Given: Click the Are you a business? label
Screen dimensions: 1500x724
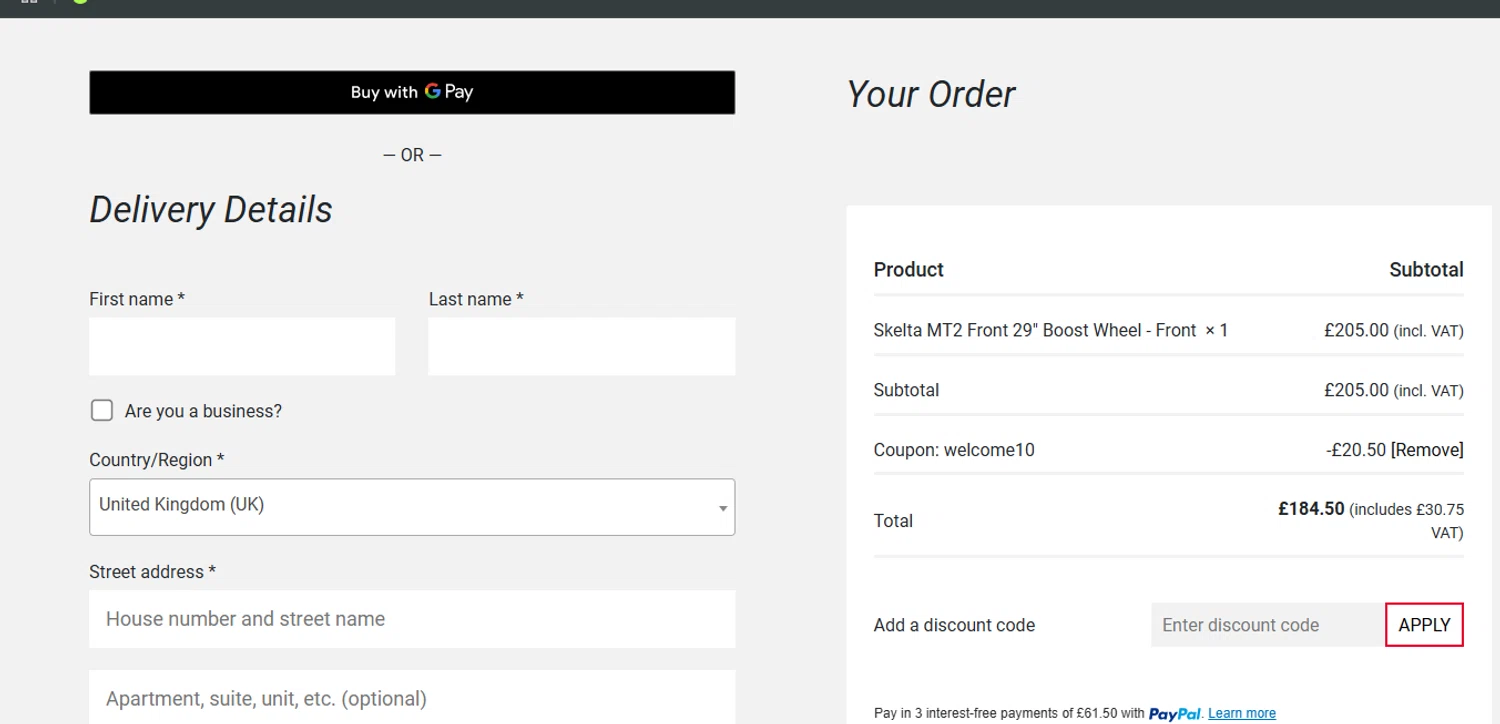Looking at the screenshot, I should (x=203, y=411).
